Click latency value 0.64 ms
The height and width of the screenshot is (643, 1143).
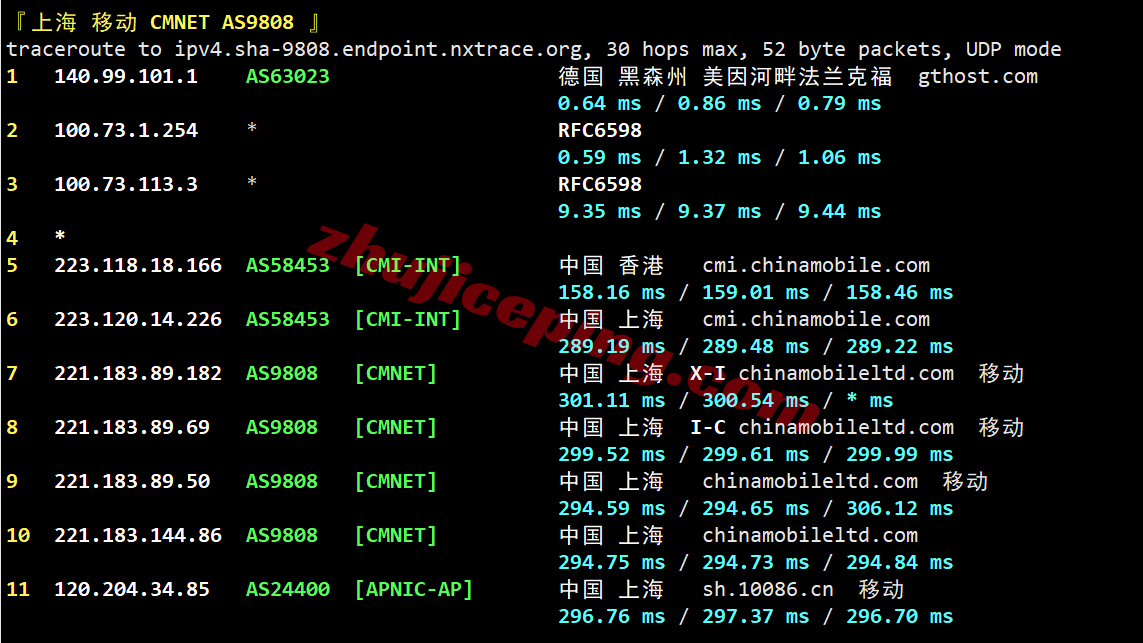(x=599, y=104)
